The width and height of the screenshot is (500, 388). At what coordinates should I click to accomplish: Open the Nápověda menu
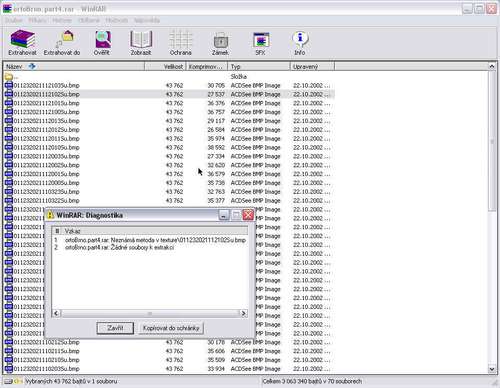(147, 20)
